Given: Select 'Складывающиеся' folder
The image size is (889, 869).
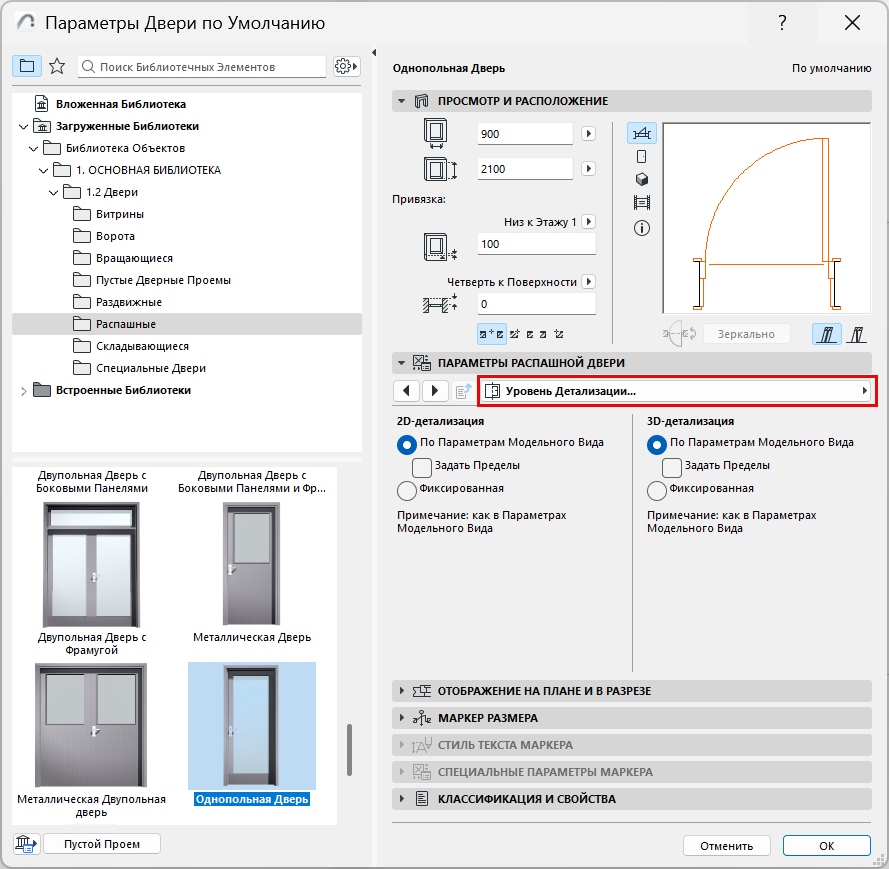Looking at the screenshot, I should click(x=142, y=346).
